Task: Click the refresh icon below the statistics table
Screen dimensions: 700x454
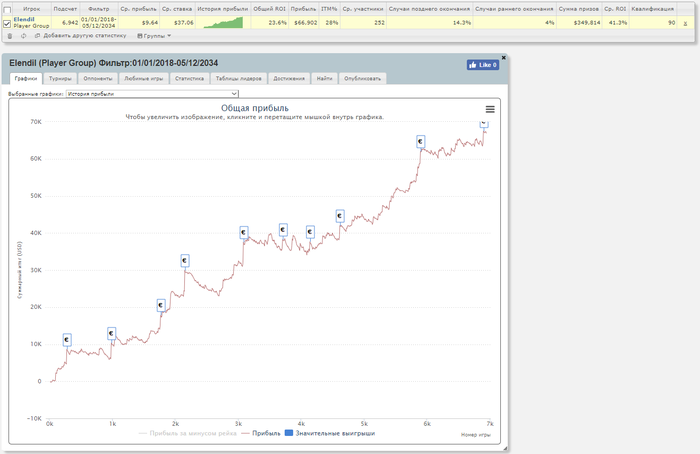Action: pyautogui.click(x=23, y=36)
